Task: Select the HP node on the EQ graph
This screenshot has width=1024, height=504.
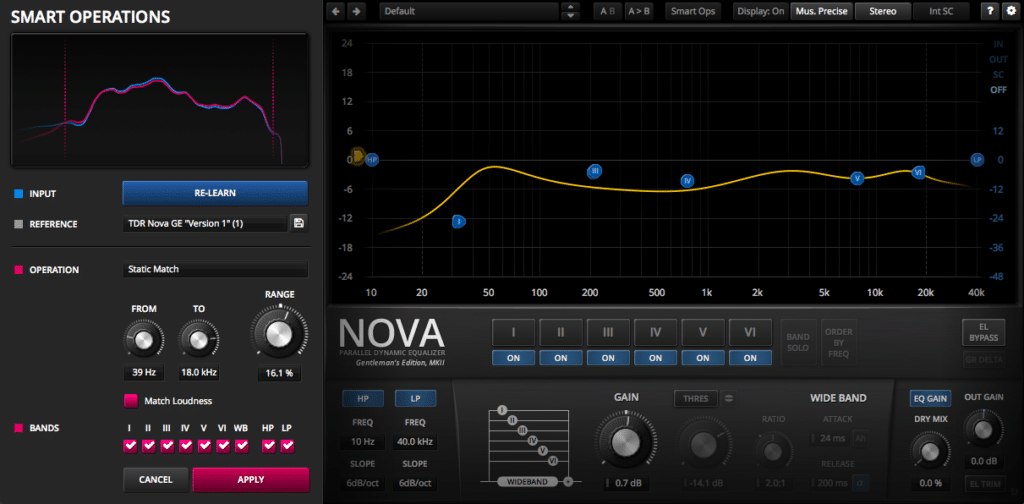Action: coord(372,159)
